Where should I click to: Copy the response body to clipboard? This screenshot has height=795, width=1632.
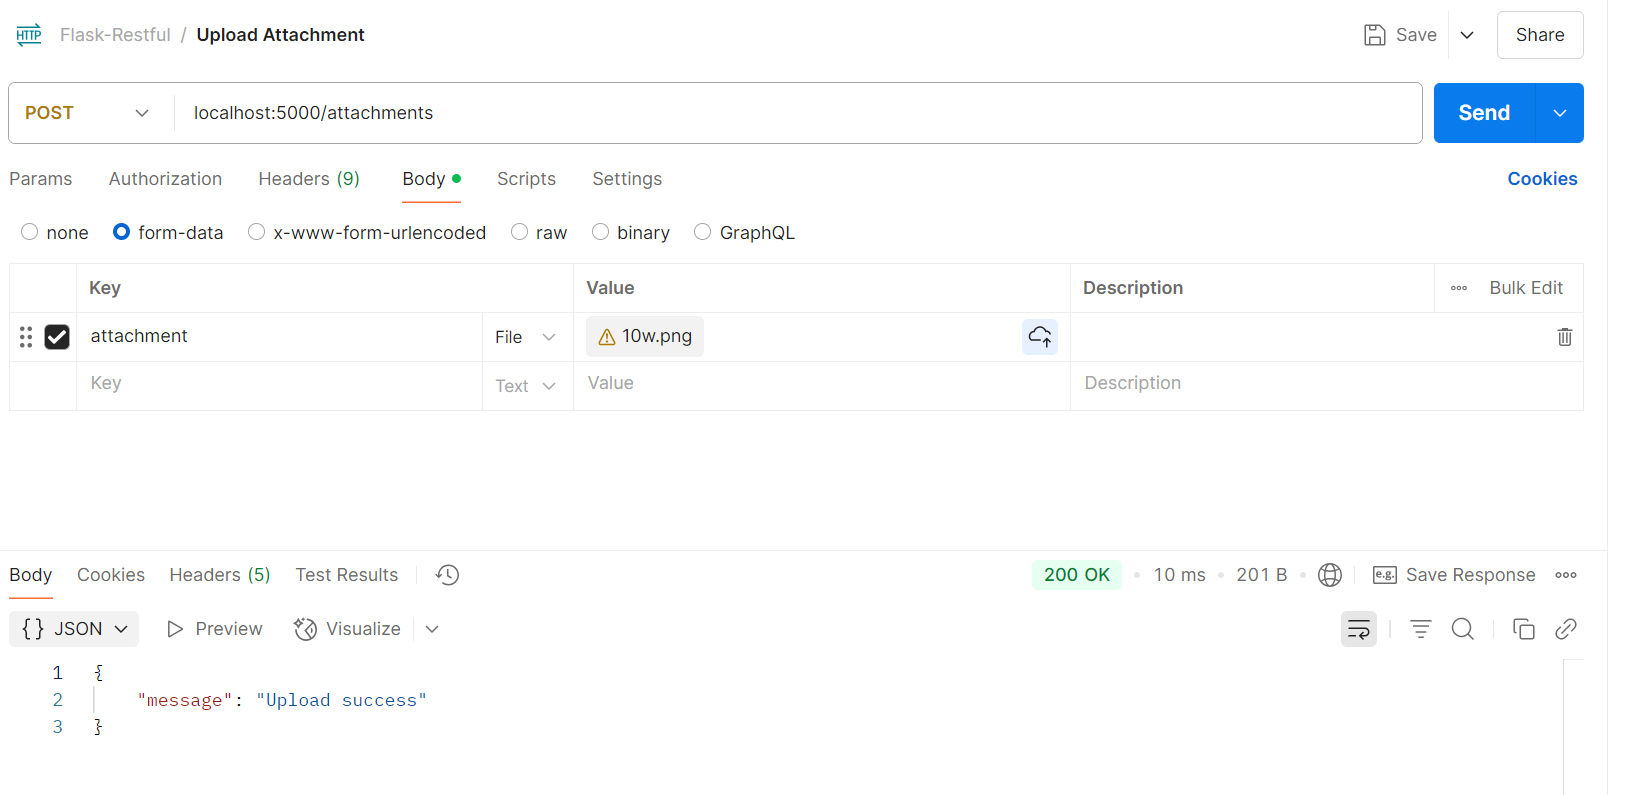tap(1523, 629)
